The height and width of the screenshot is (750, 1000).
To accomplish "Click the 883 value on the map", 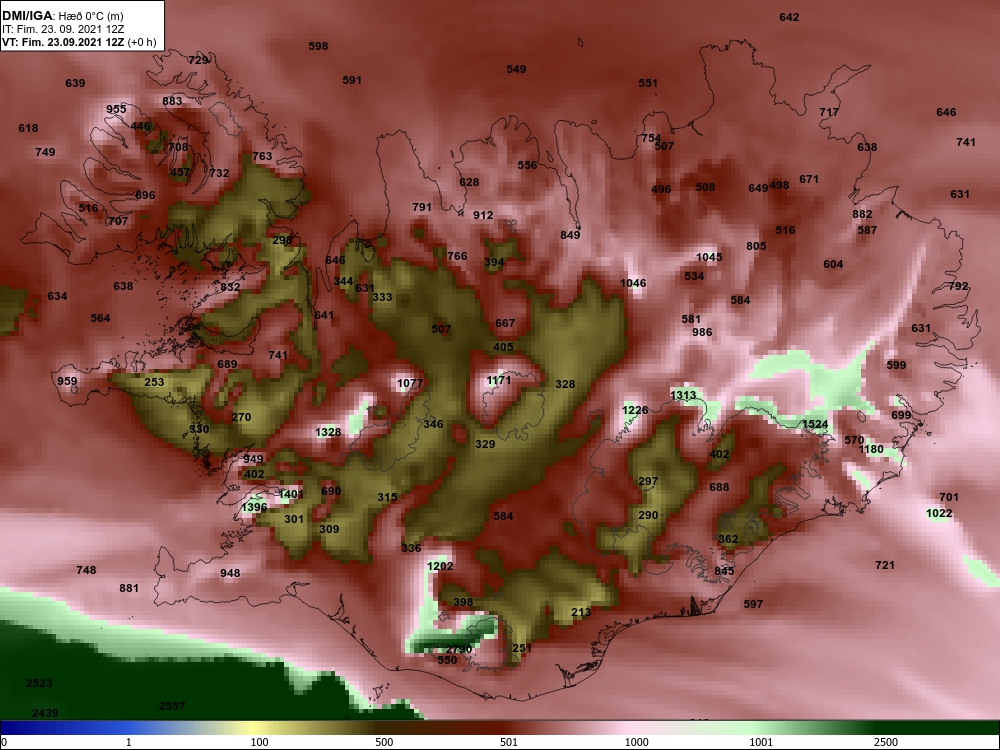I will (172, 101).
